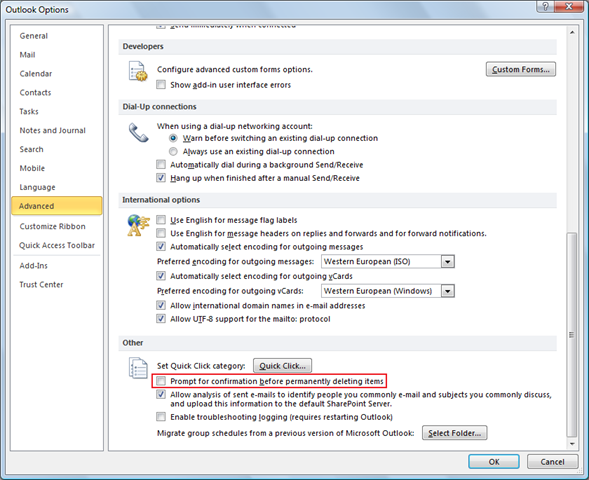
Task: Click the scrollbar down arrow
Action: pos(572,444)
